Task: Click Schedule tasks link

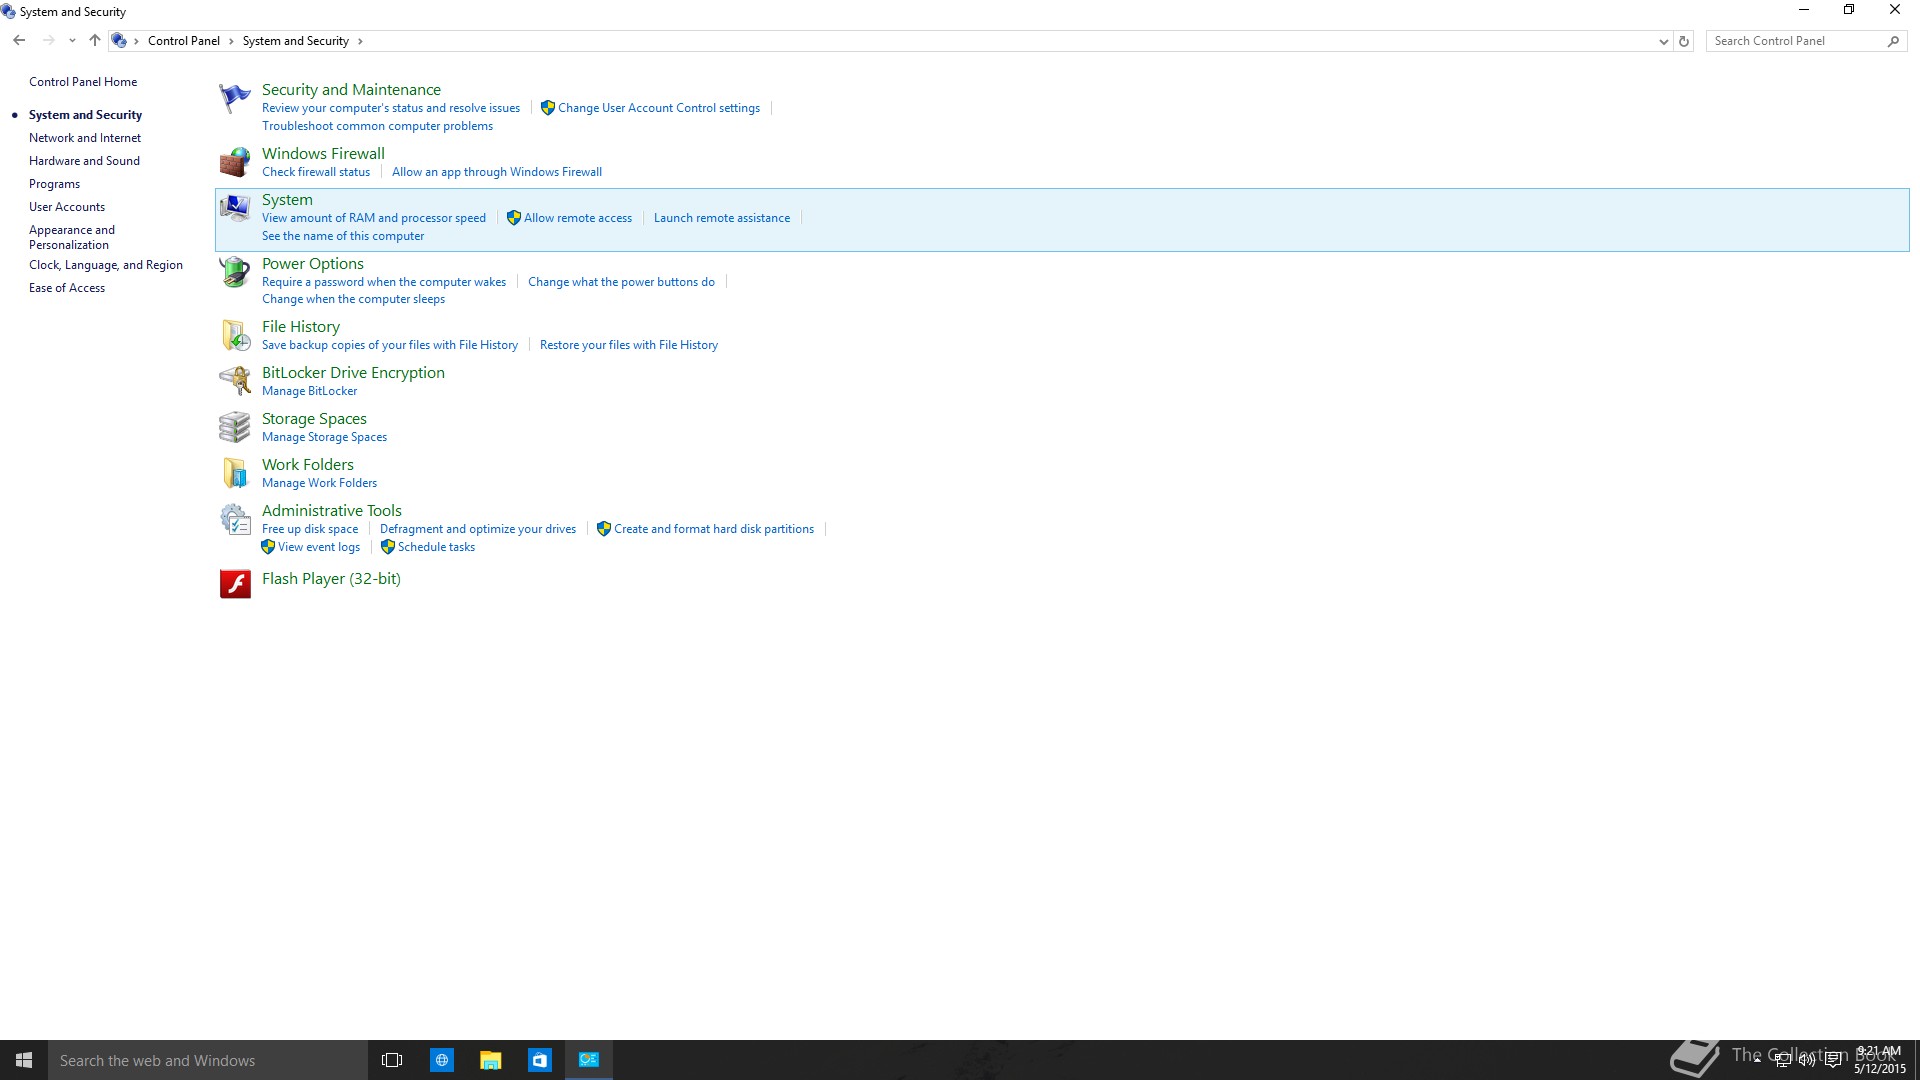Action: tap(436, 547)
